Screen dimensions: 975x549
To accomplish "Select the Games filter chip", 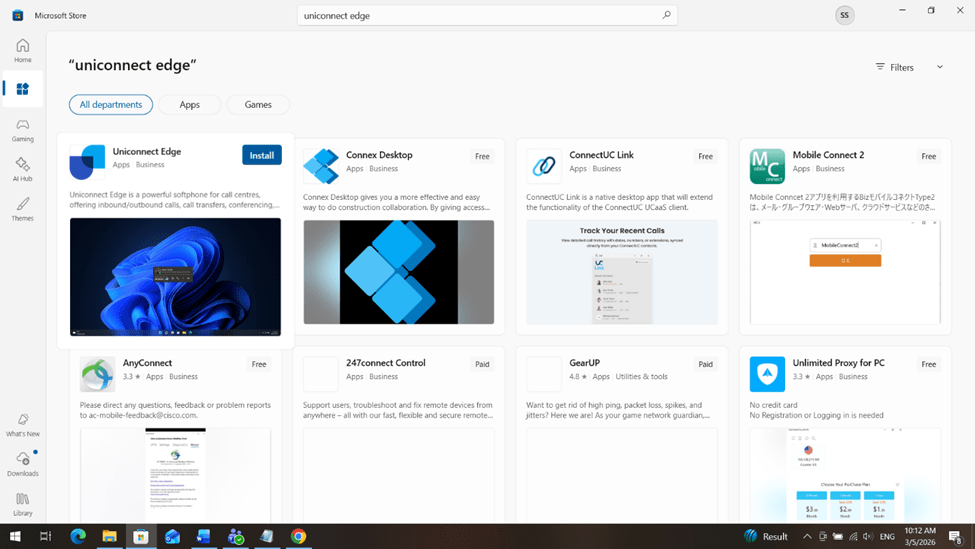I will [258, 104].
